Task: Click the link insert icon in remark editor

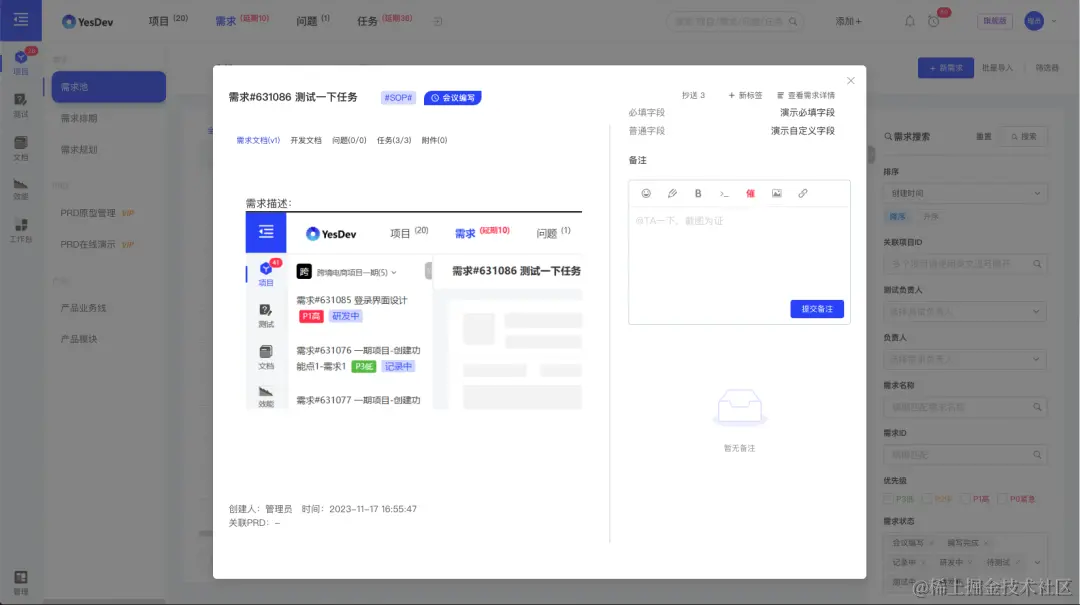Action: point(803,193)
